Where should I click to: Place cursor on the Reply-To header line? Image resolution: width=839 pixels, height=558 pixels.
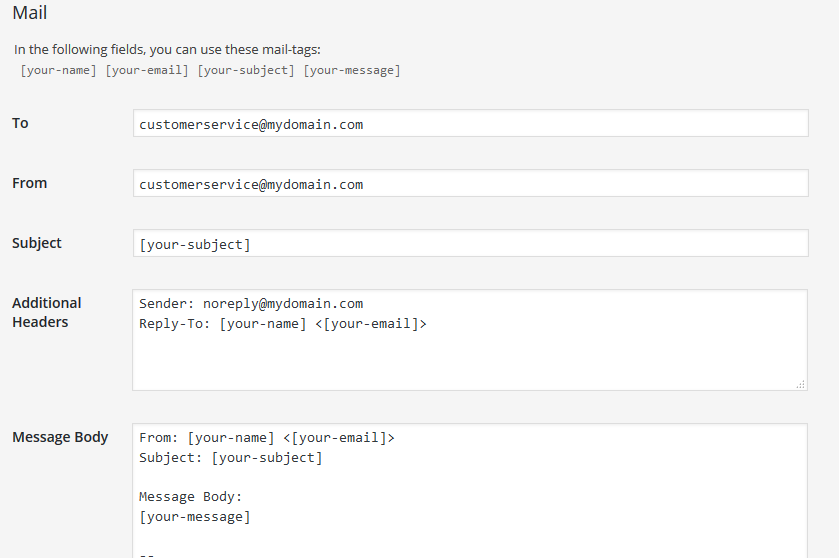click(x=283, y=324)
